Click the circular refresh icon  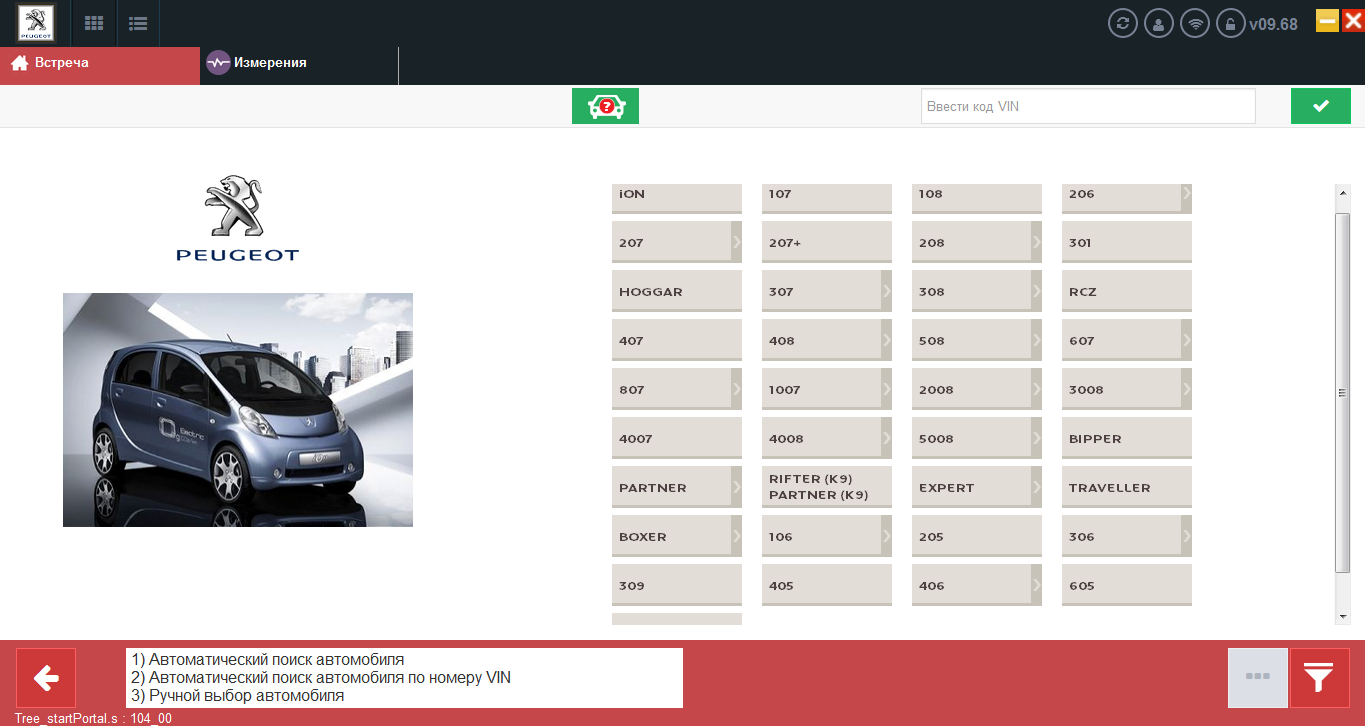(x=1123, y=23)
